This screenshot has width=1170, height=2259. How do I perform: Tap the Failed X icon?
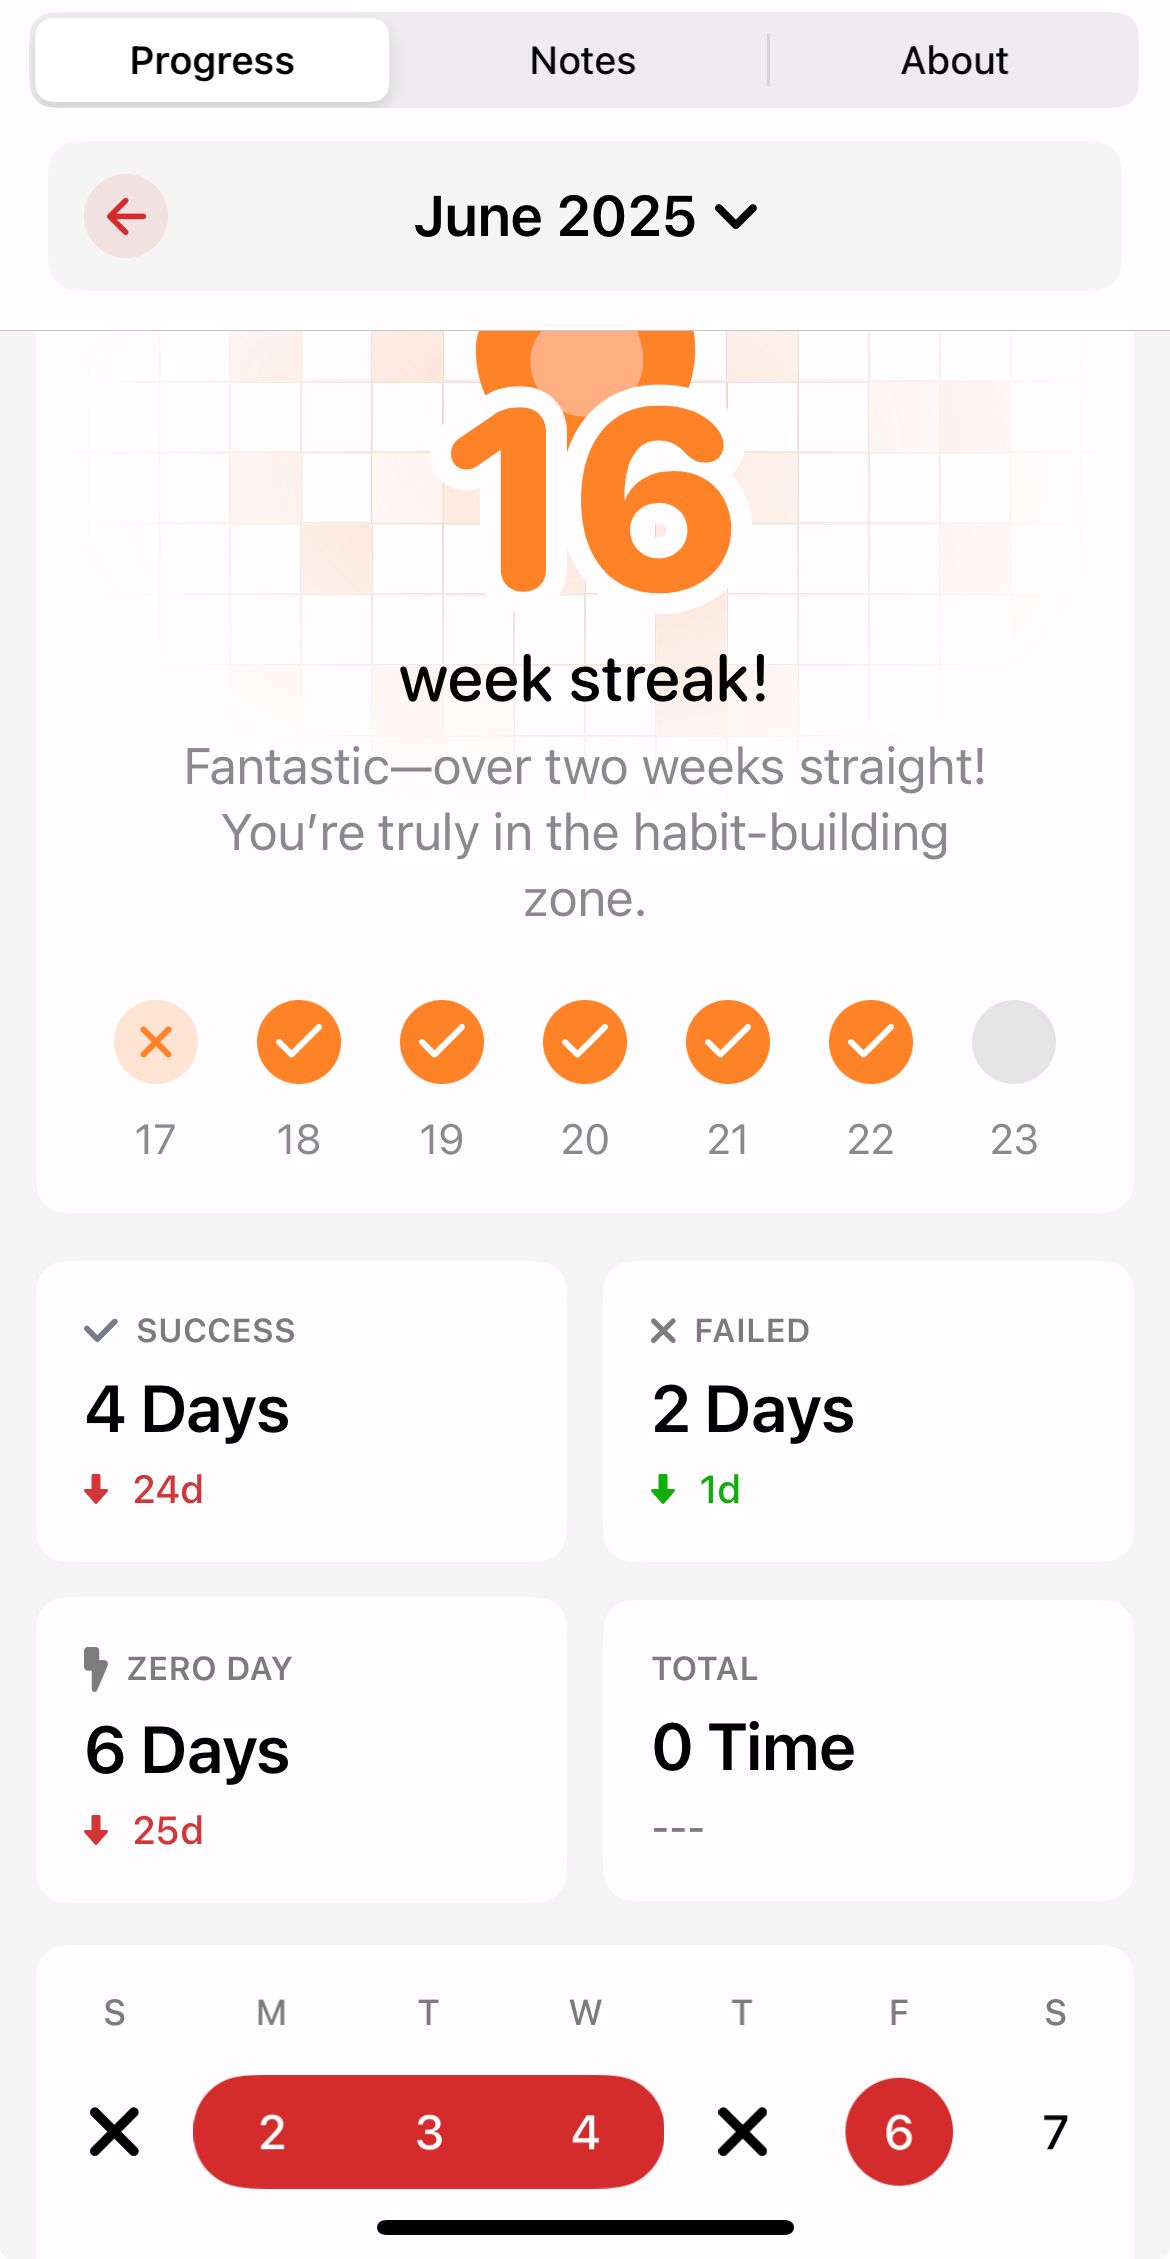663,1330
